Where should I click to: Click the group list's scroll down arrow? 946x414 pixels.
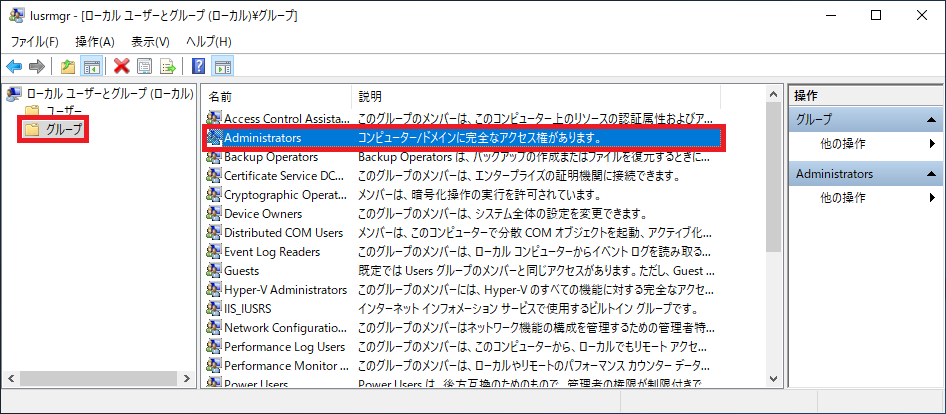coord(773,378)
